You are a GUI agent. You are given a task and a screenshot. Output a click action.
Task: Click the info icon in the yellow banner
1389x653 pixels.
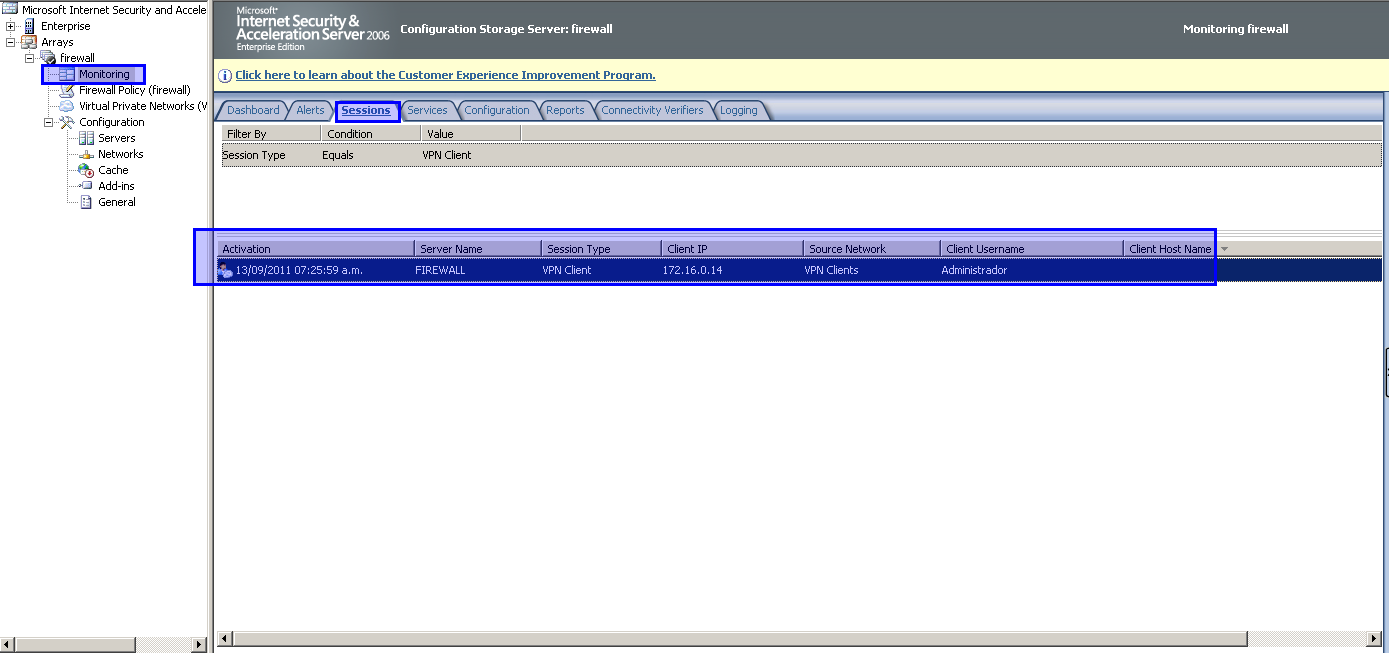click(x=226, y=75)
